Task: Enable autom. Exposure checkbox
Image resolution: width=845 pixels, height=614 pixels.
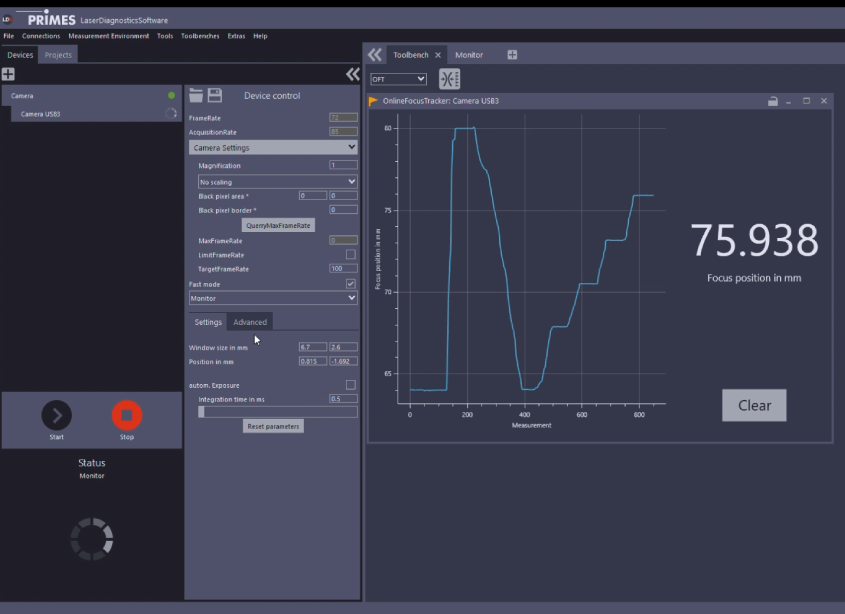Action: coord(351,385)
